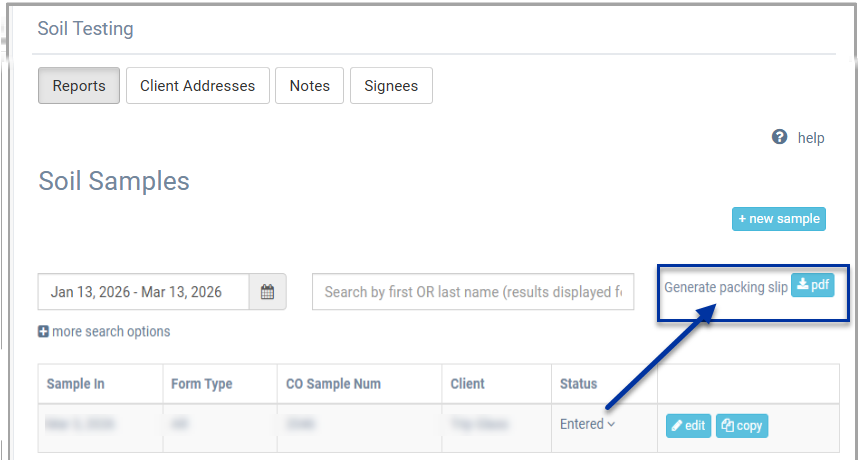
Task: Focus the name search field
Action: click(472, 292)
